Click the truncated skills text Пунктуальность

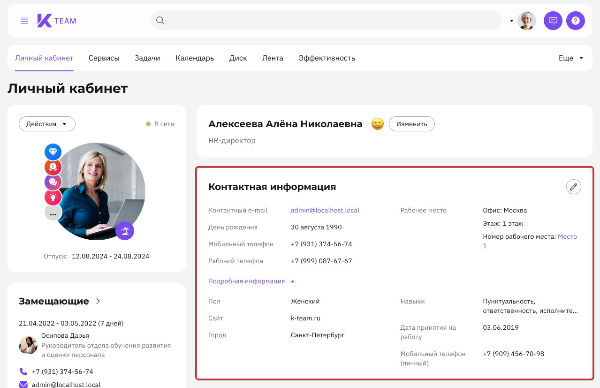[x=530, y=306]
